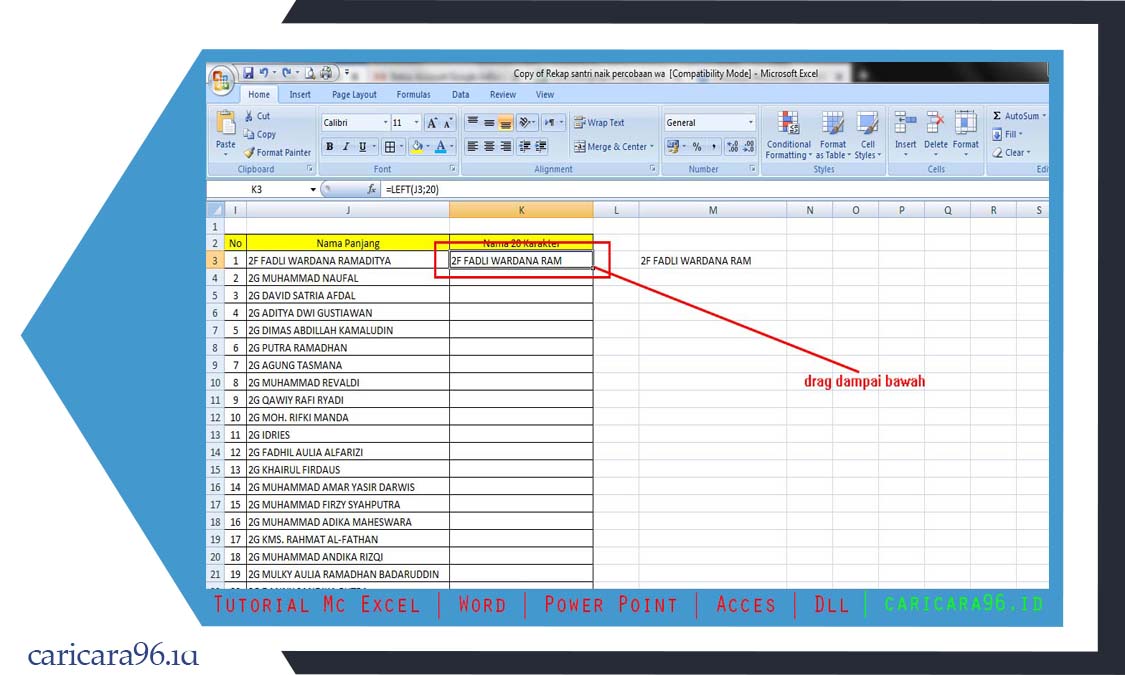Save workbook from Quick Access Toolbar

(248, 73)
